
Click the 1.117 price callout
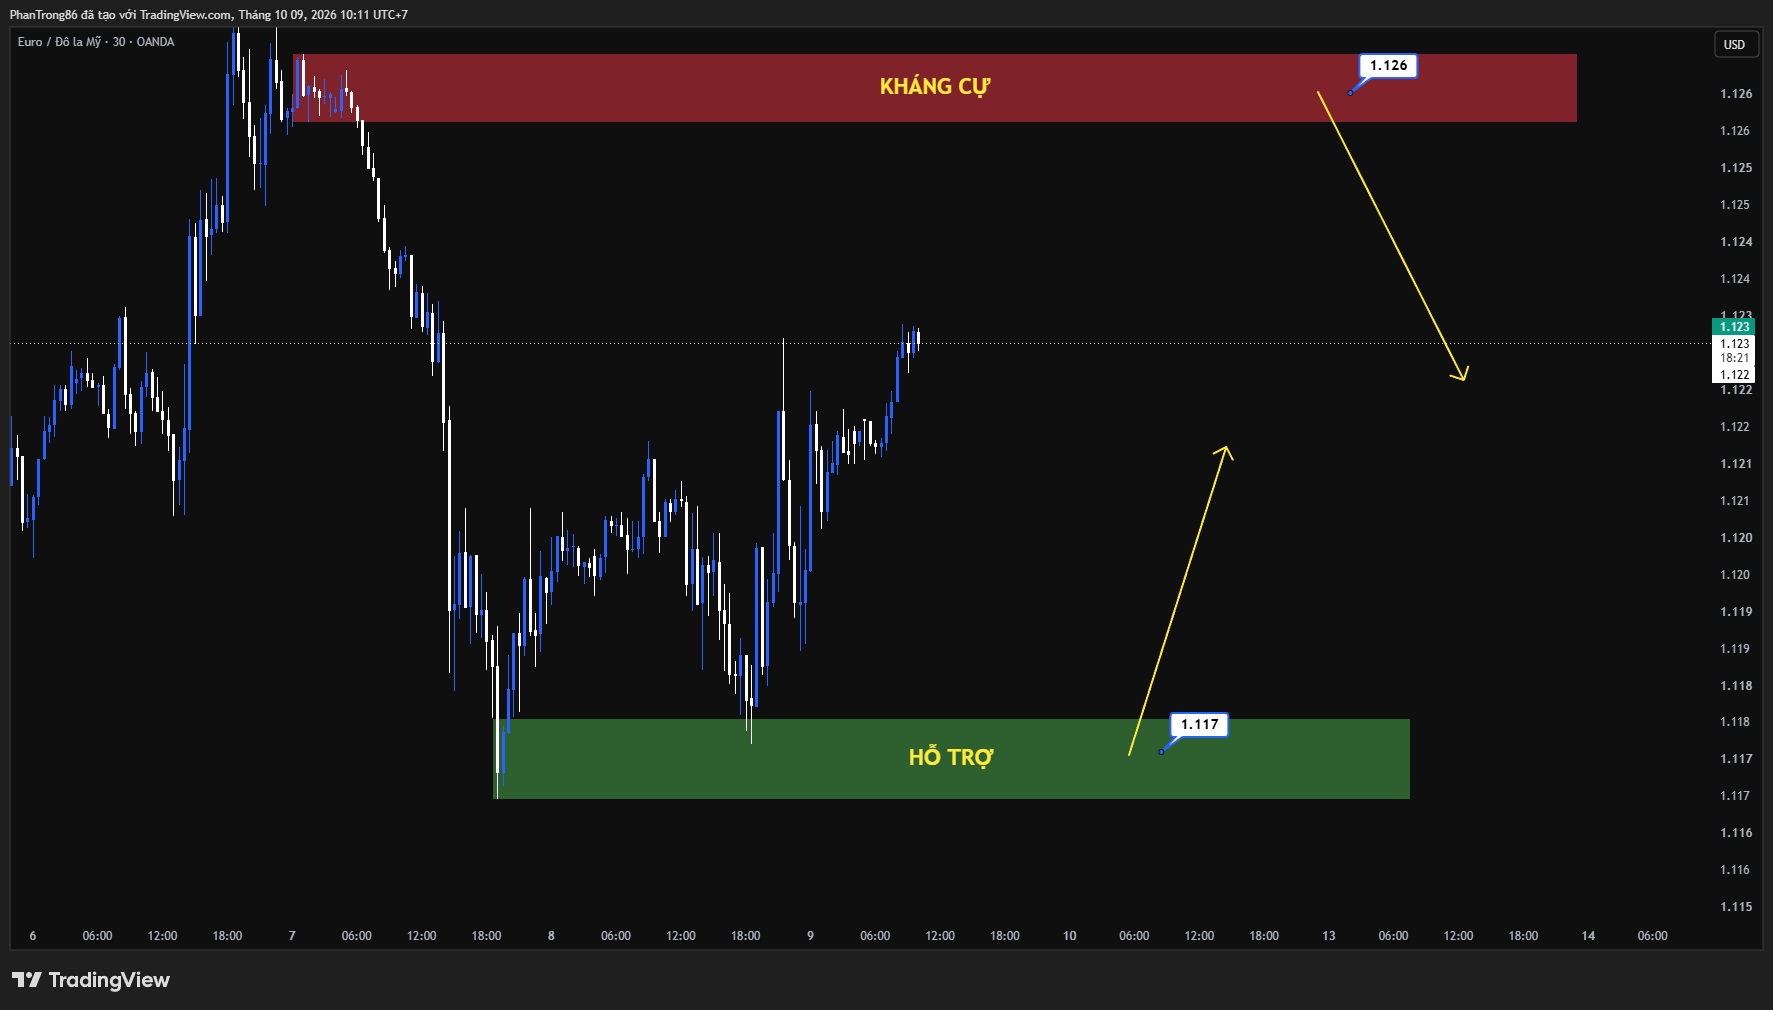pyautogui.click(x=1199, y=725)
